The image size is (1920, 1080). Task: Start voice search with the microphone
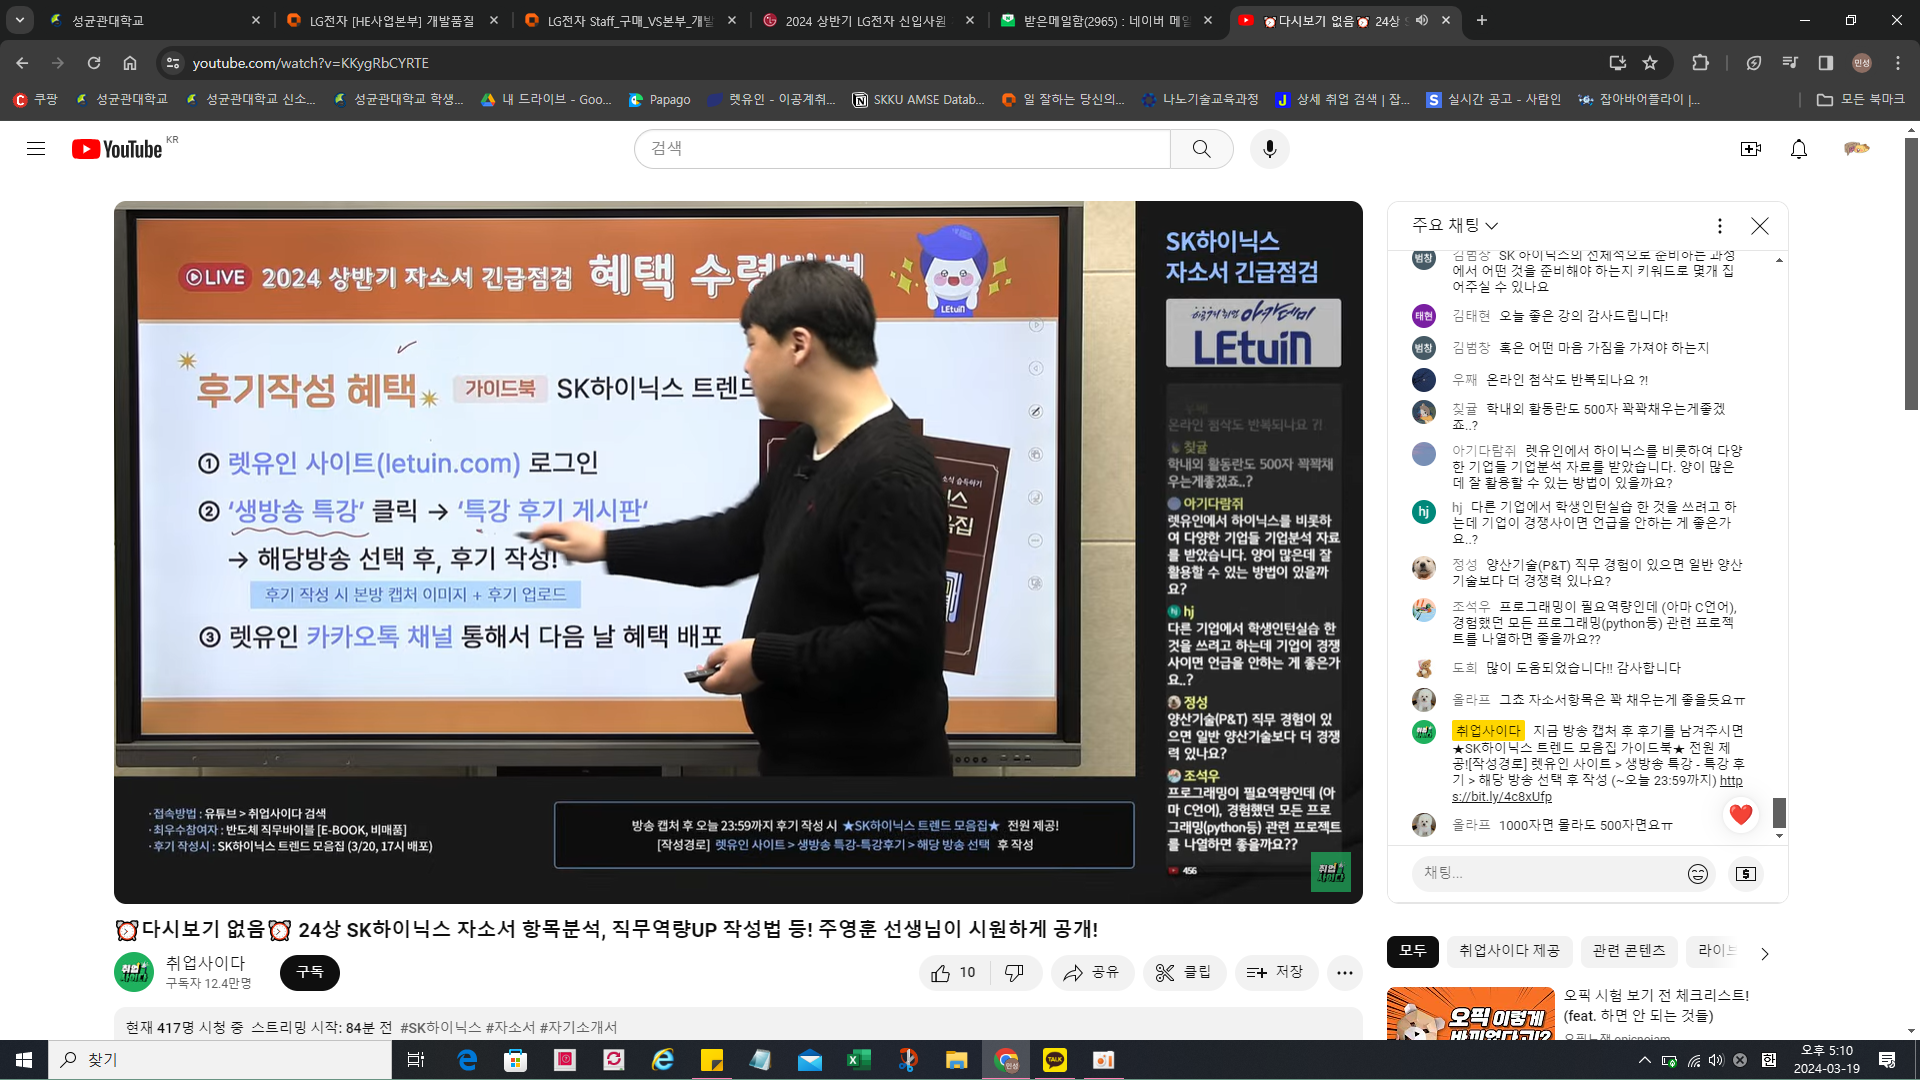[x=1269, y=149]
